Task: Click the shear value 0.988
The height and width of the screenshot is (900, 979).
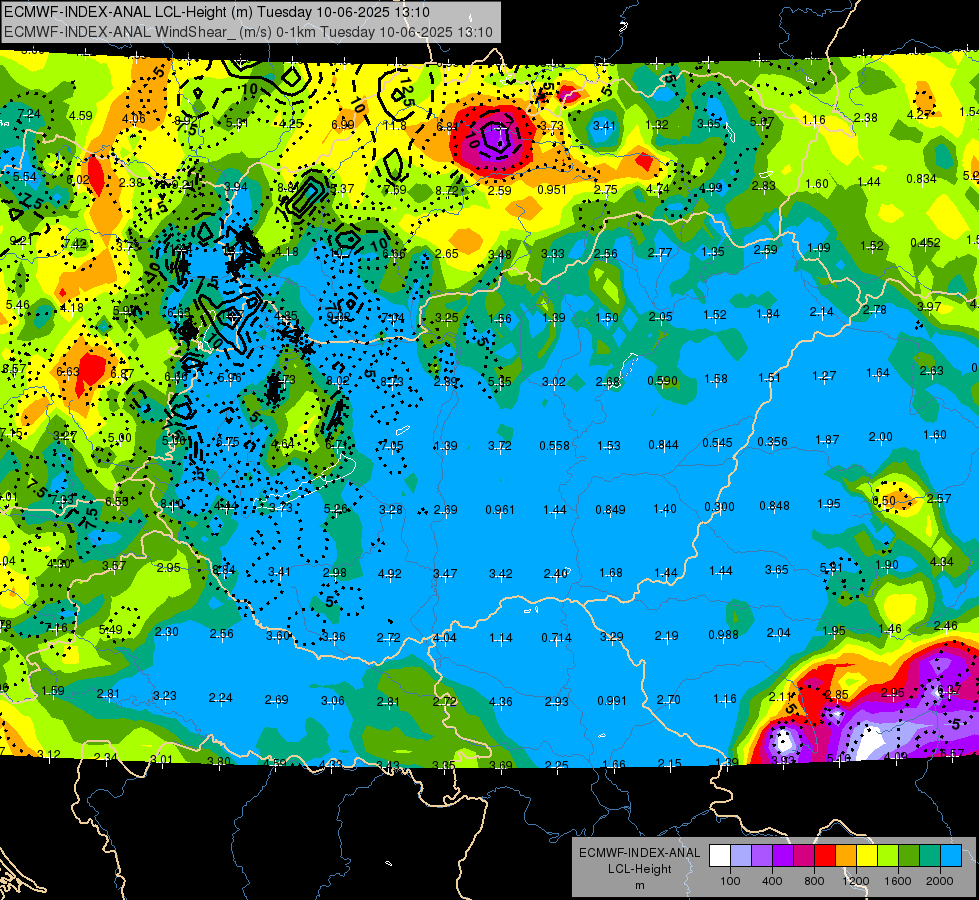Action: coord(724,635)
